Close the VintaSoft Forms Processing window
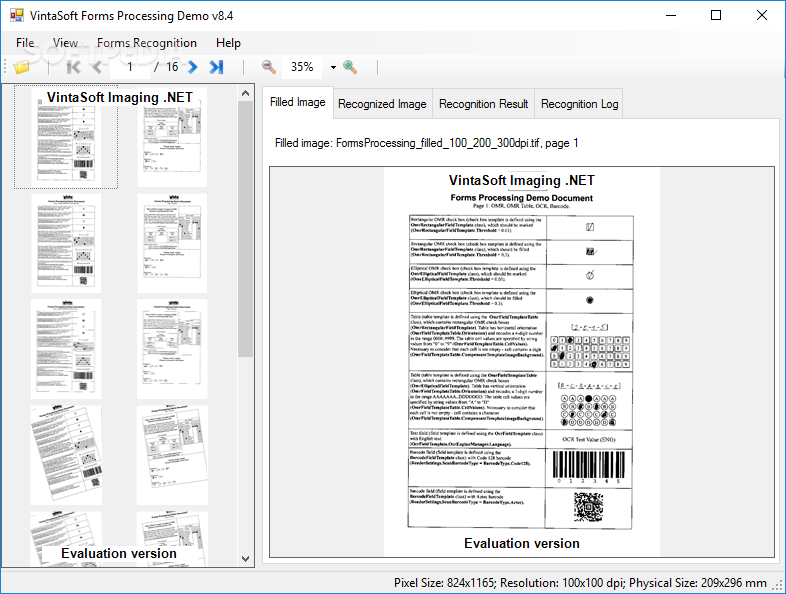786x594 pixels. (x=762, y=16)
